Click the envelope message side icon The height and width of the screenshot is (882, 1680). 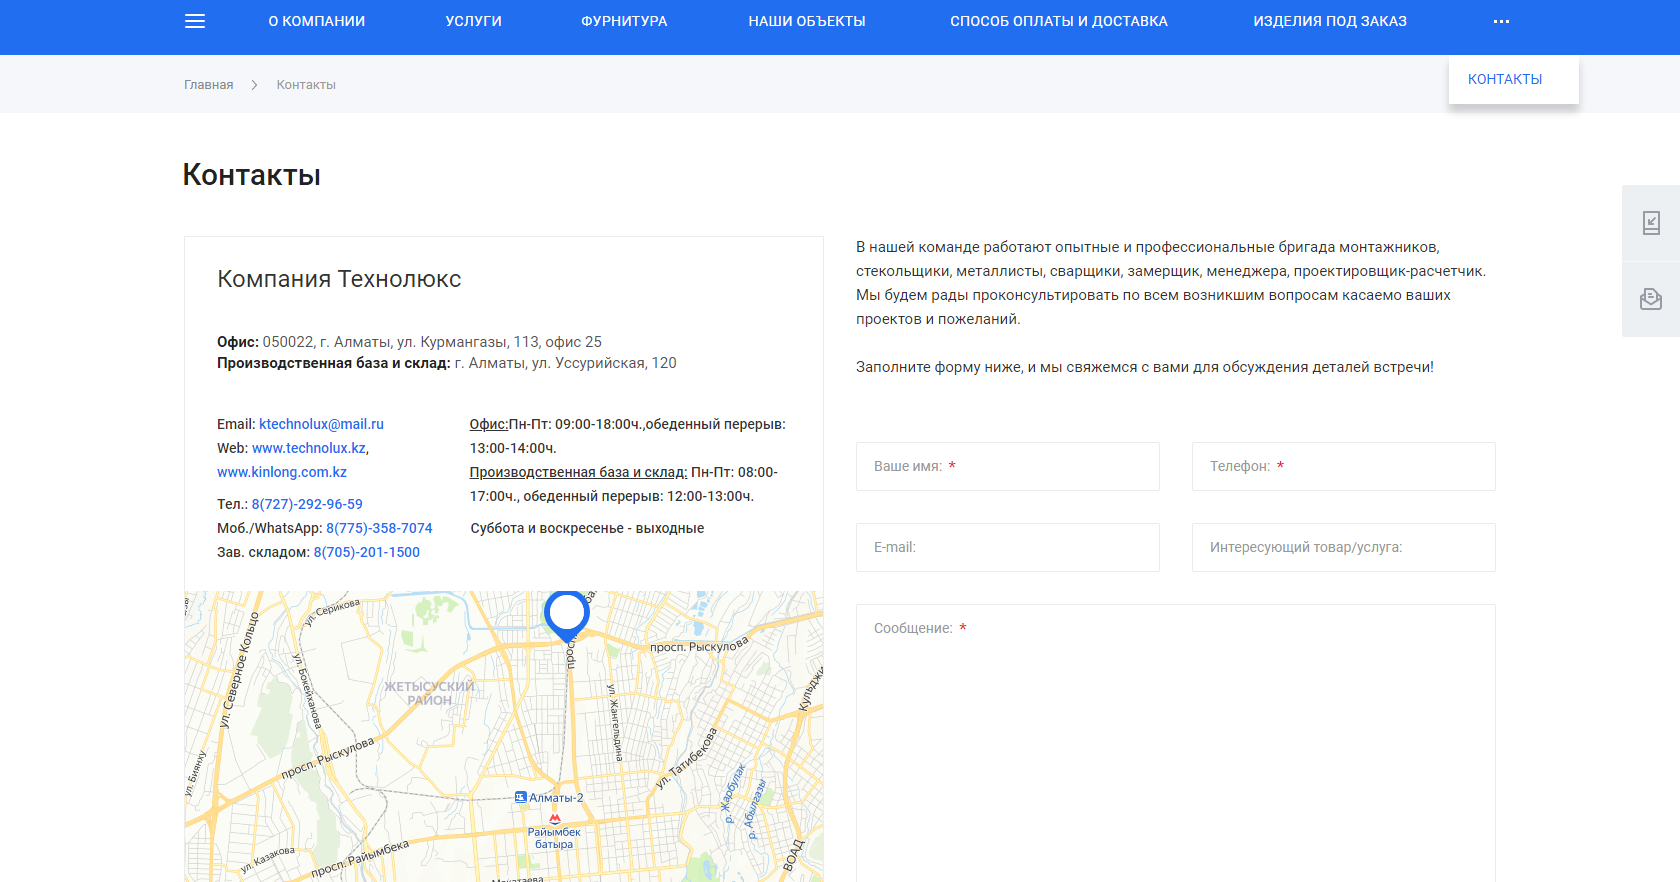[x=1651, y=299]
